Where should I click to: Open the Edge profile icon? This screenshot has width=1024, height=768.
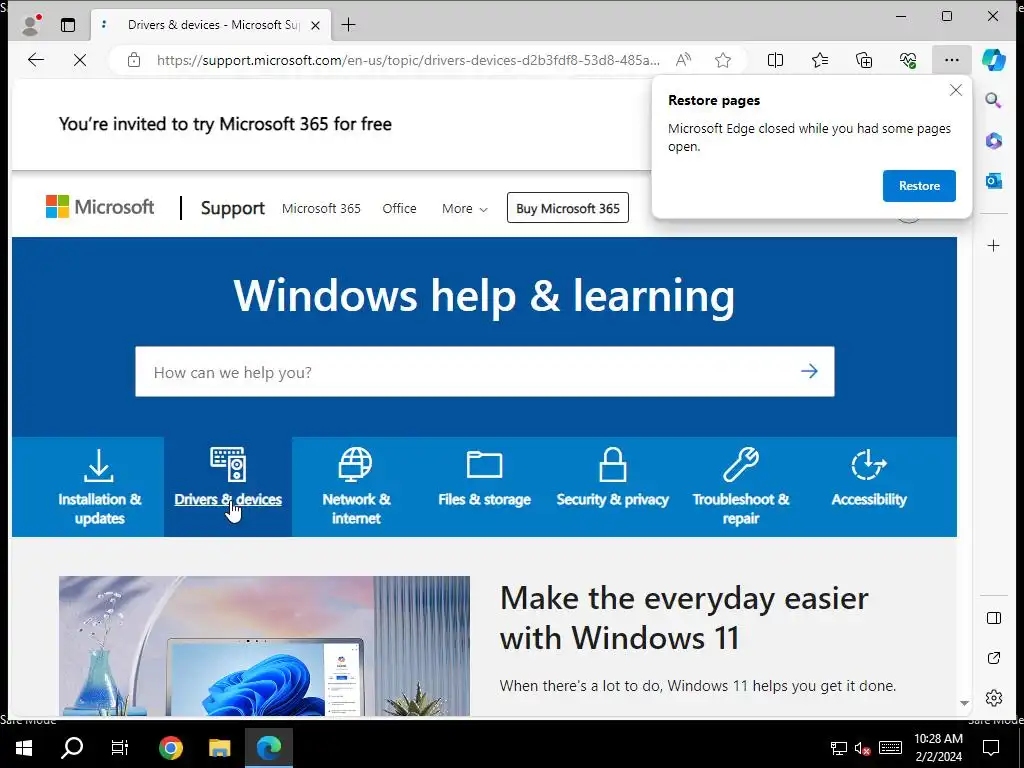[x=31, y=25]
